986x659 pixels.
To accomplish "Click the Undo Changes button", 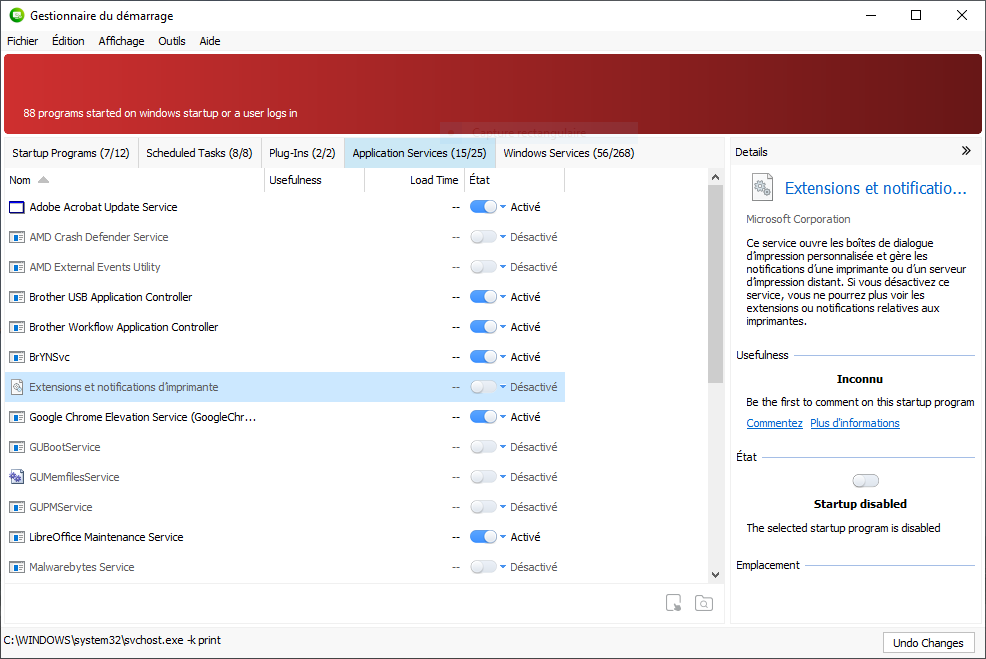I will [x=928, y=643].
